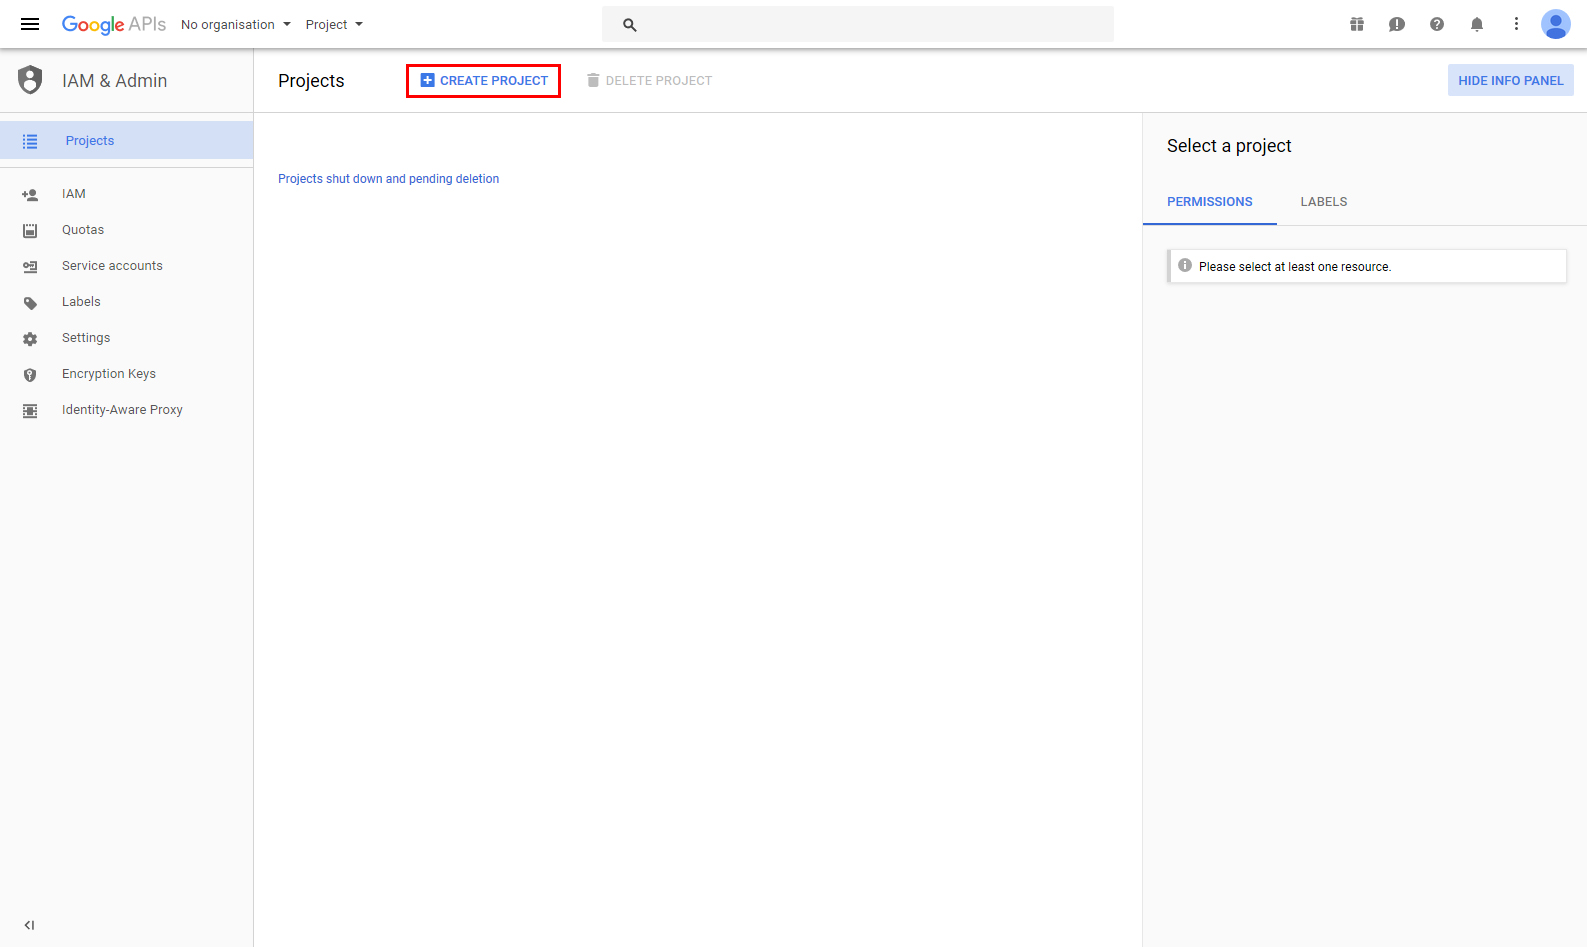
Task: Click the search magnifier icon
Action: (x=630, y=25)
